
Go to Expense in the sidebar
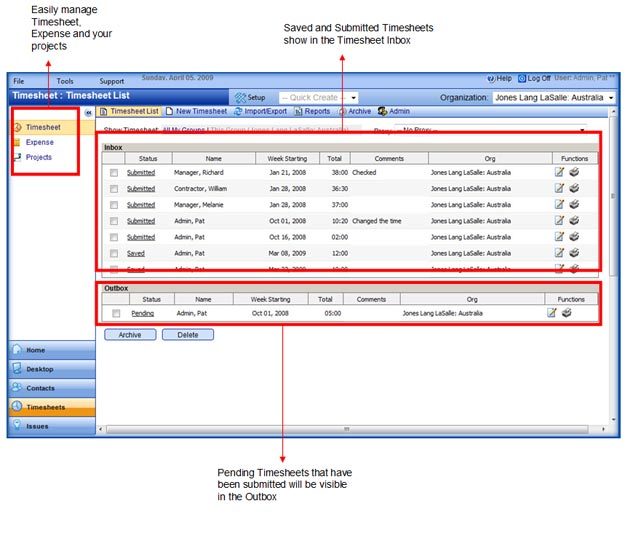click(x=39, y=142)
